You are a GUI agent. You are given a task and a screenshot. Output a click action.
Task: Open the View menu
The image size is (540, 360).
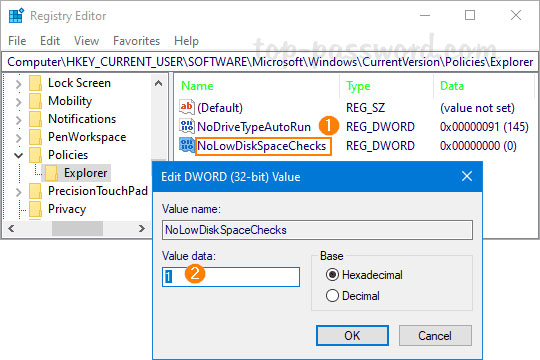[86, 41]
